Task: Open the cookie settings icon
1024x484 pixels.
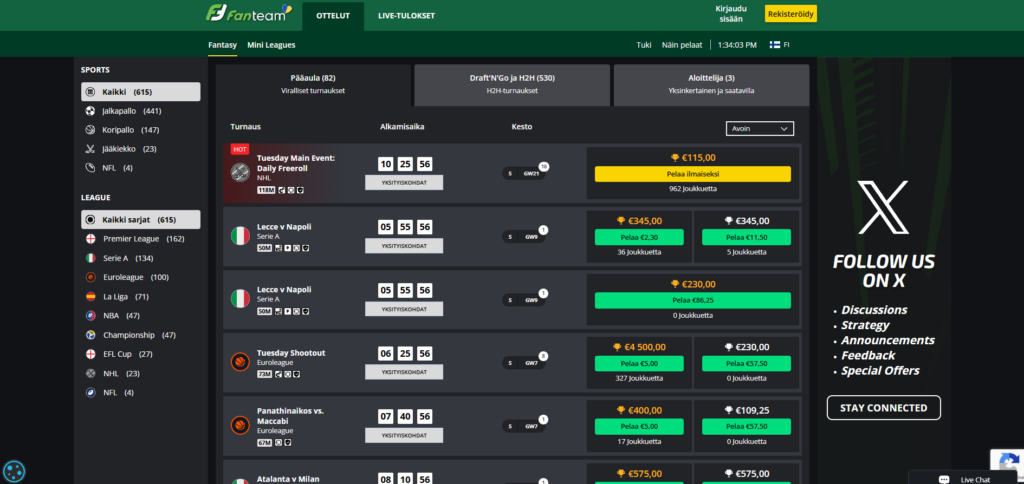Action: (x=14, y=471)
